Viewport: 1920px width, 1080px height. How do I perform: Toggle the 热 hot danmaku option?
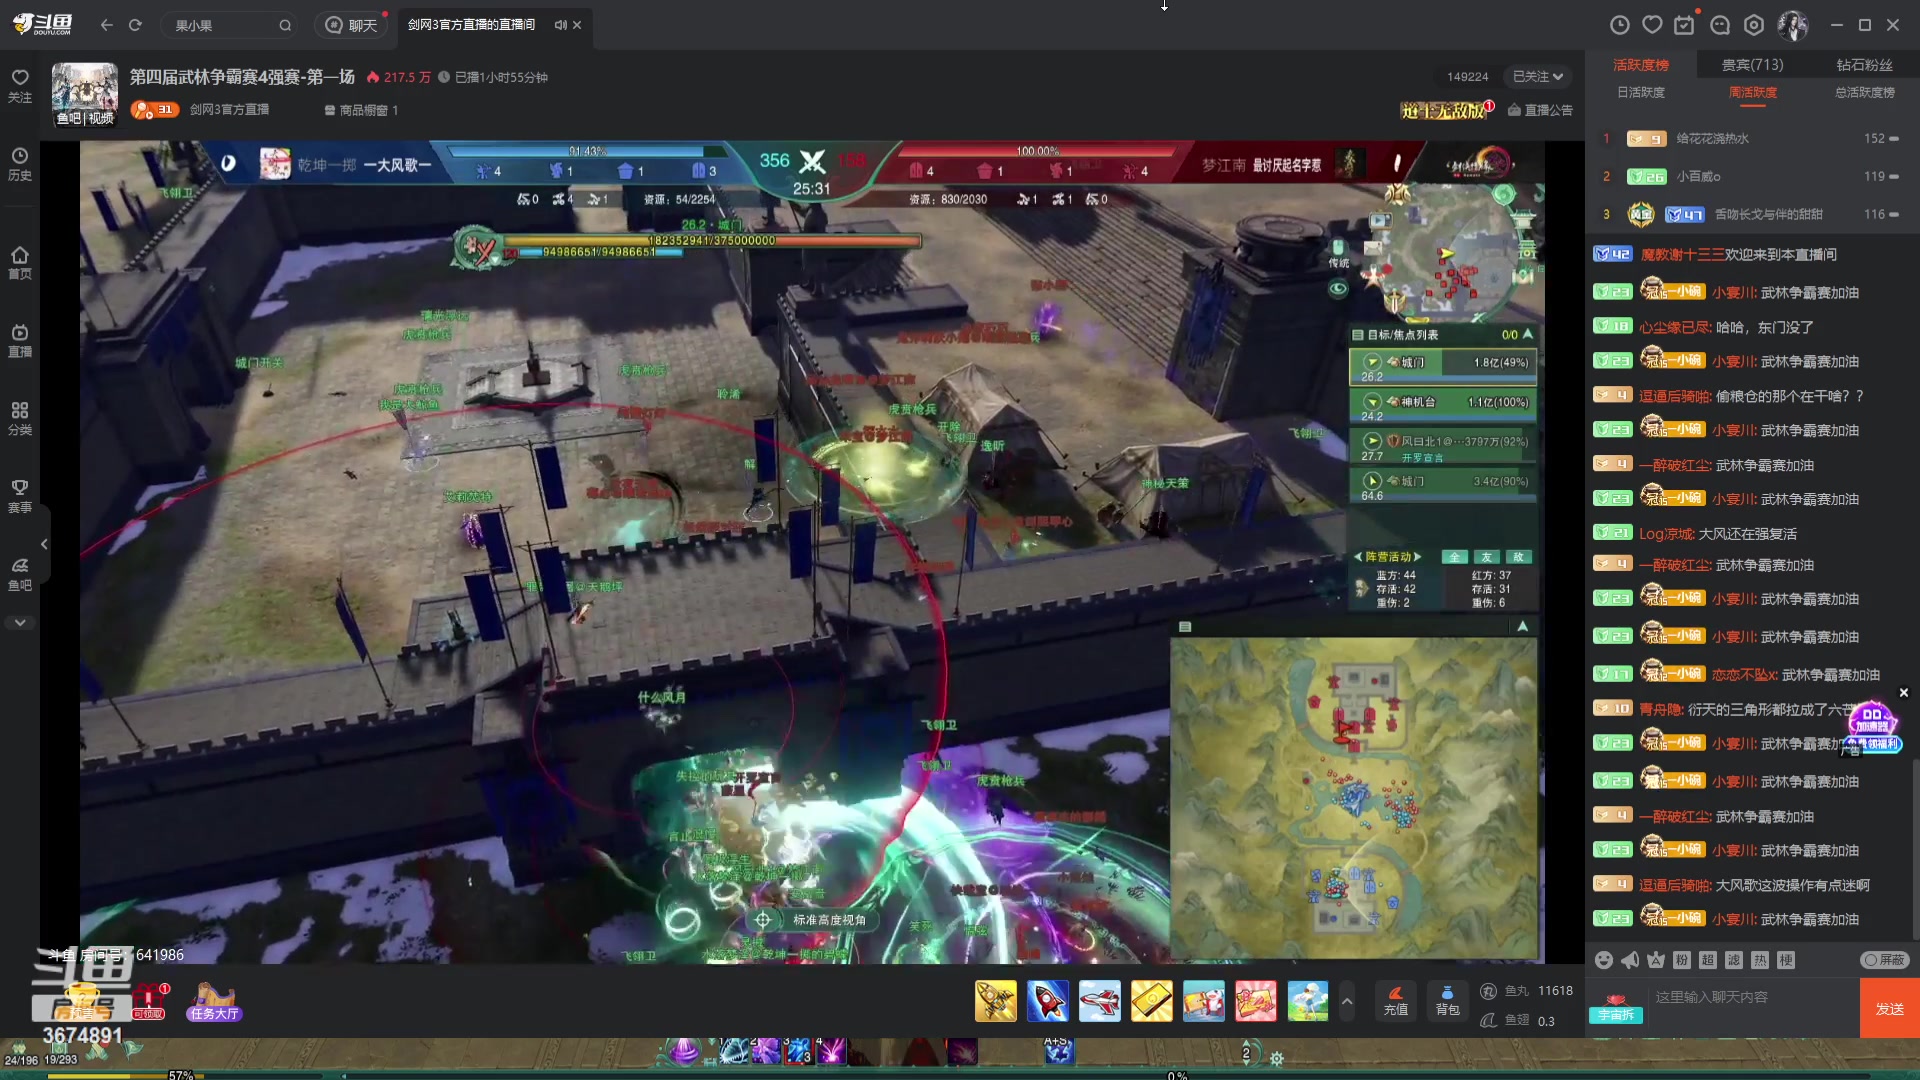[x=1760, y=960]
